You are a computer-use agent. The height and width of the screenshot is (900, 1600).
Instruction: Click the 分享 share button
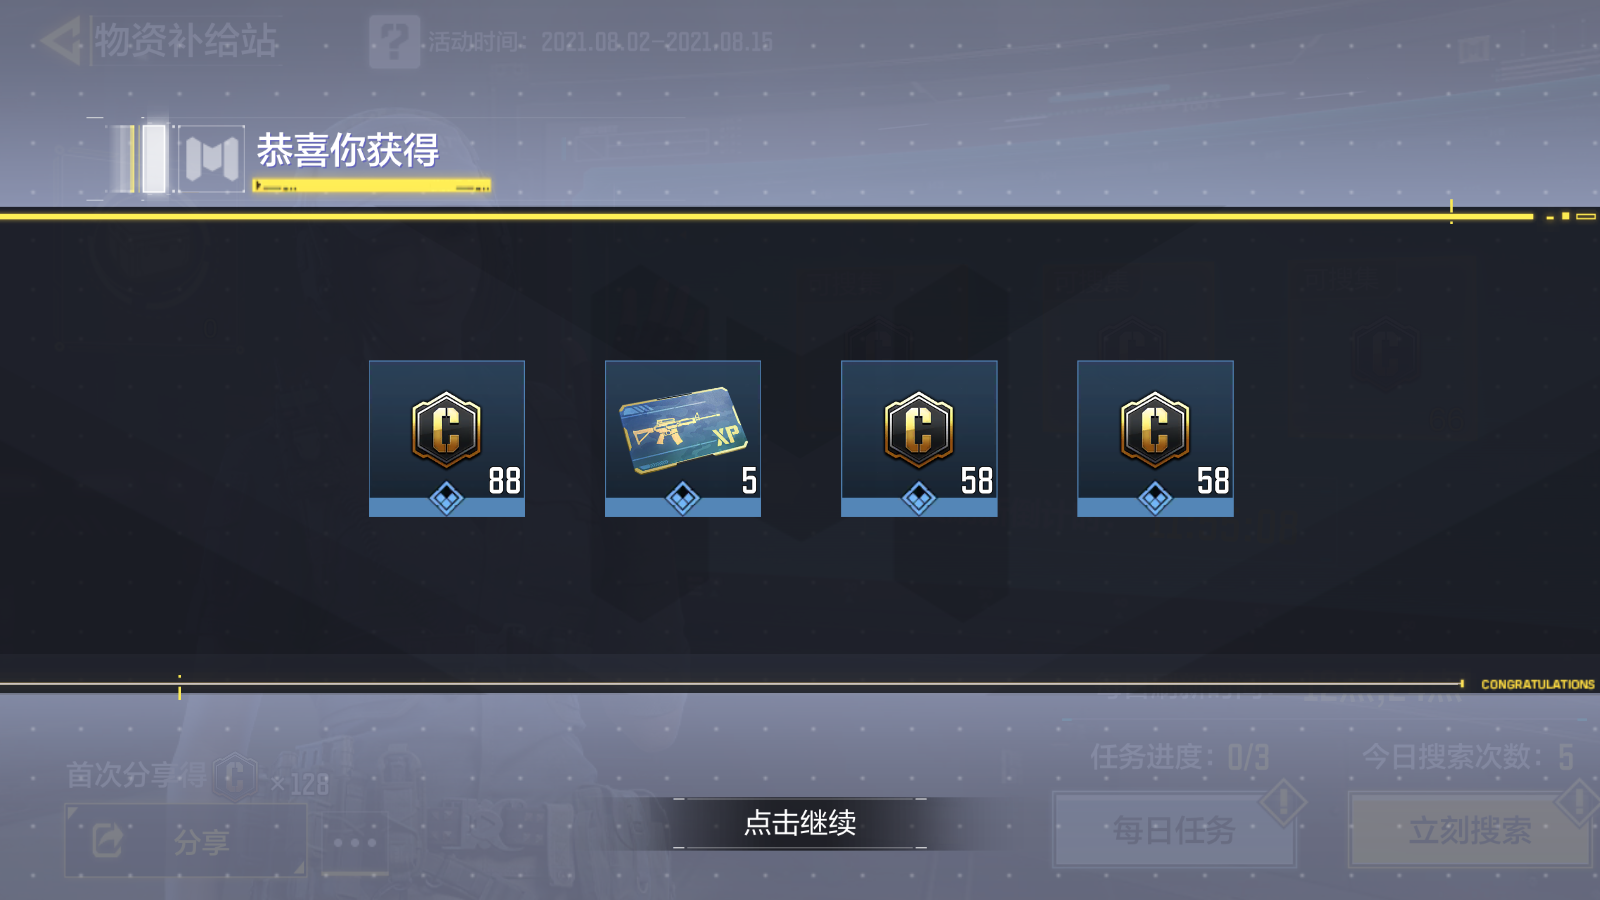point(186,840)
